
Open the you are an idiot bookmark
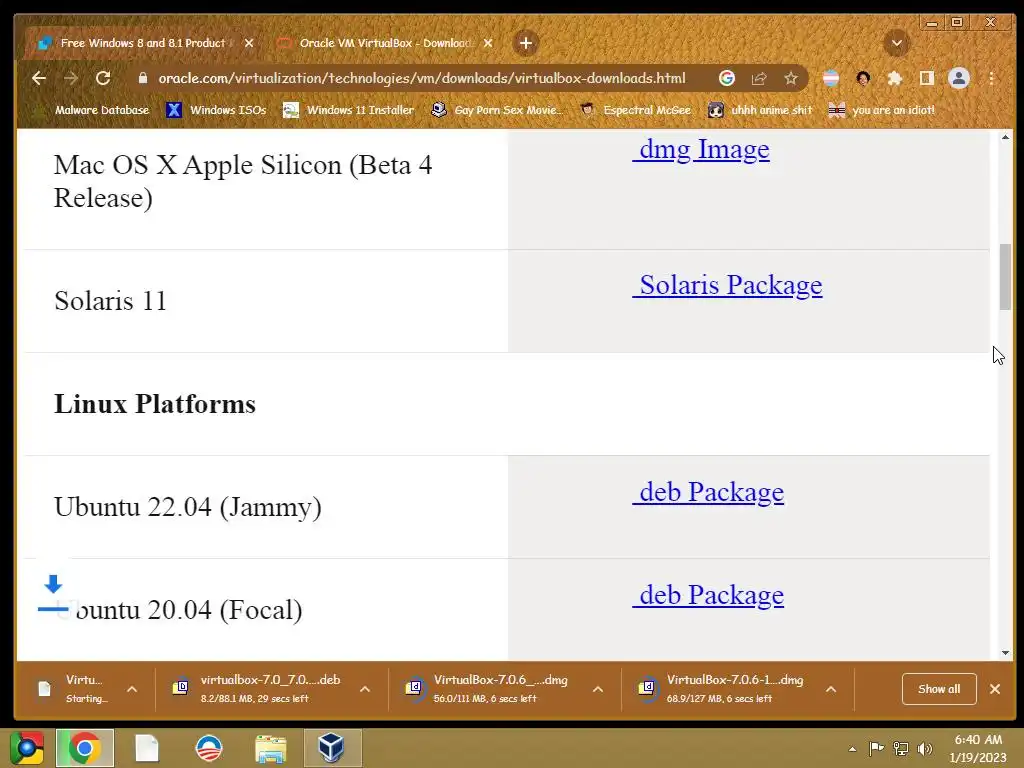[x=882, y=110]
